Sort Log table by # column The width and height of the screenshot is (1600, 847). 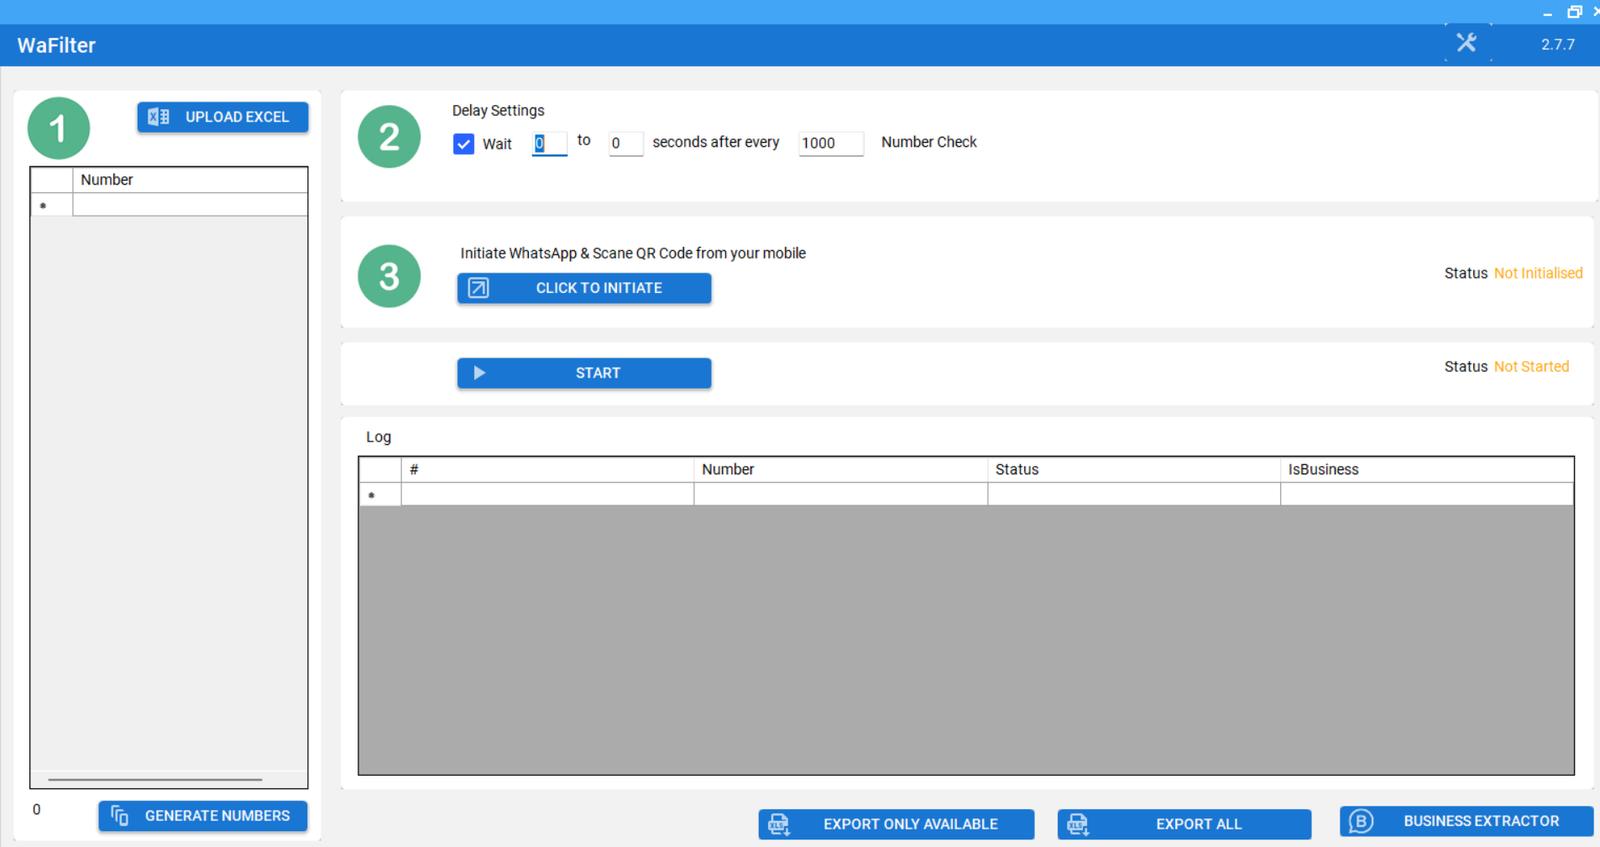(x=547, y=469)
